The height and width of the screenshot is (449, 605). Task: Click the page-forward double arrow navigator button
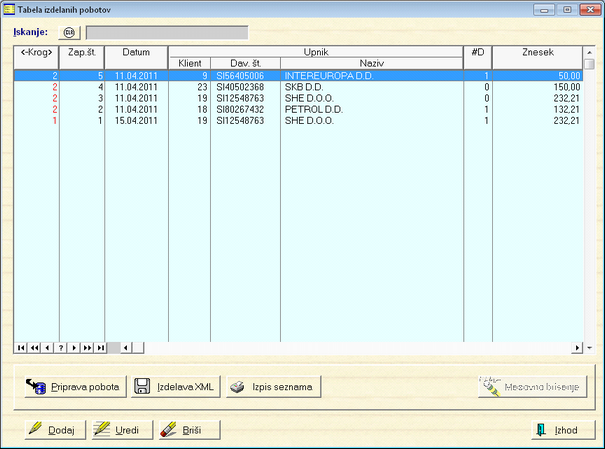(x=87, y=347)
